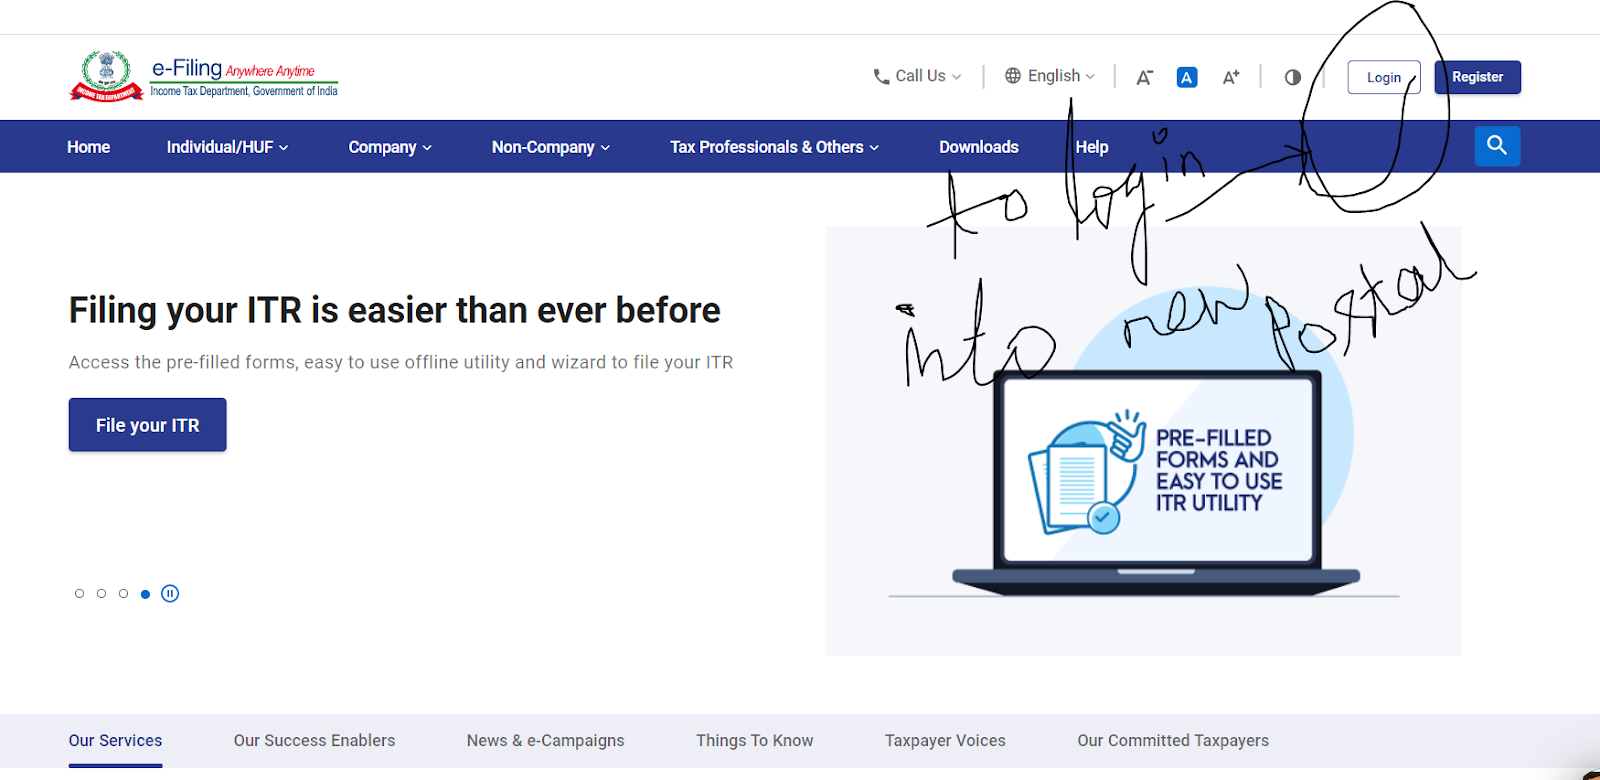Screen dimensions: 1600x780
Task: Expand the Call Us dropdown
Action: pos(918,76)
